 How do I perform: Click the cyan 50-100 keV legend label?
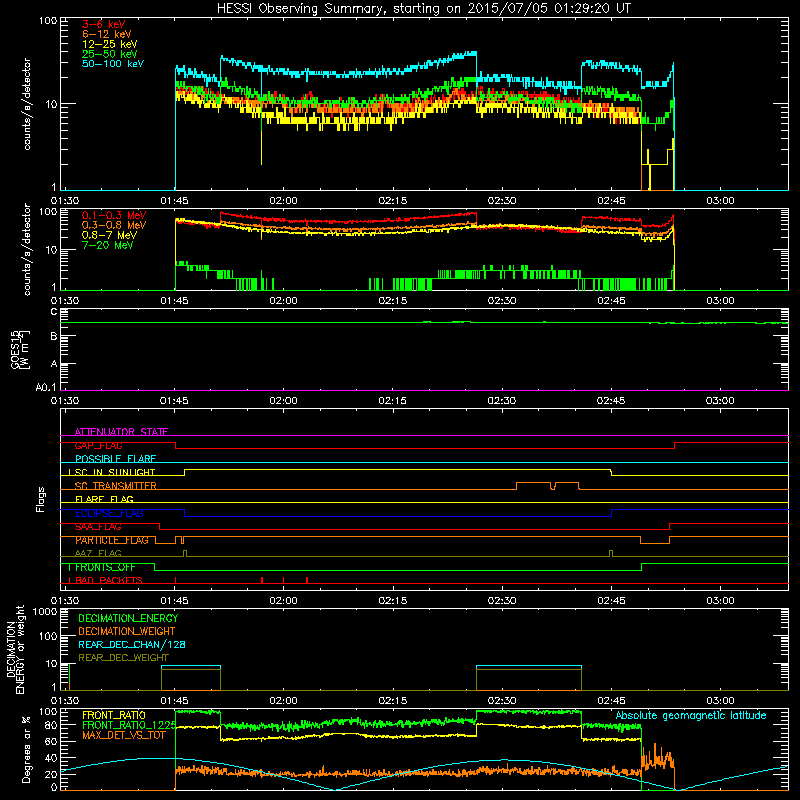coord(113,64)
